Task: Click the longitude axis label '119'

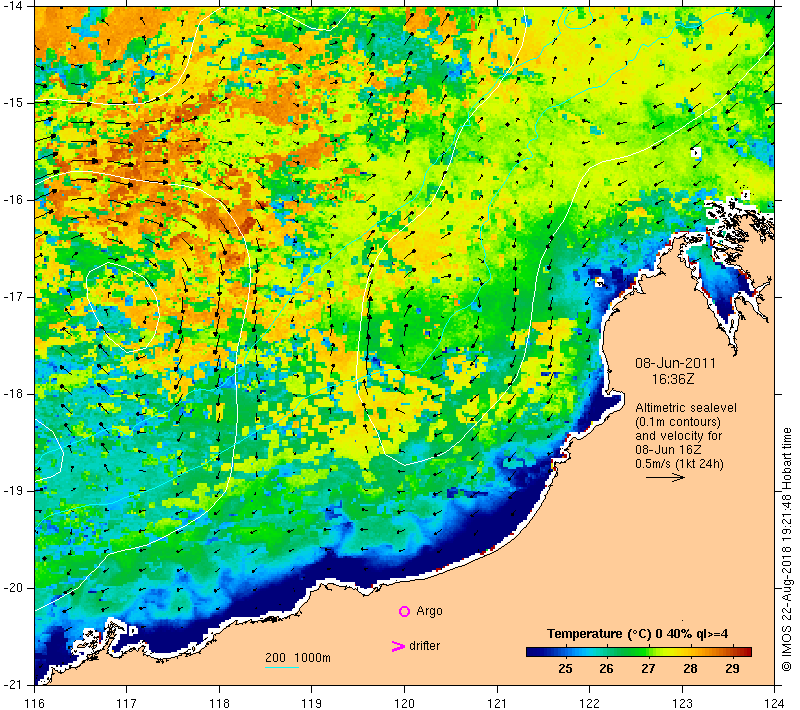Action: (x=312, y=703)
